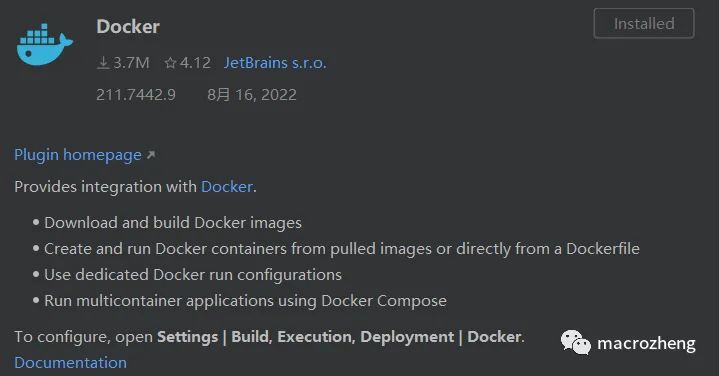Viewport: 719px width, 376px height.
Task: Open the Documentation link
Action: 71,363
